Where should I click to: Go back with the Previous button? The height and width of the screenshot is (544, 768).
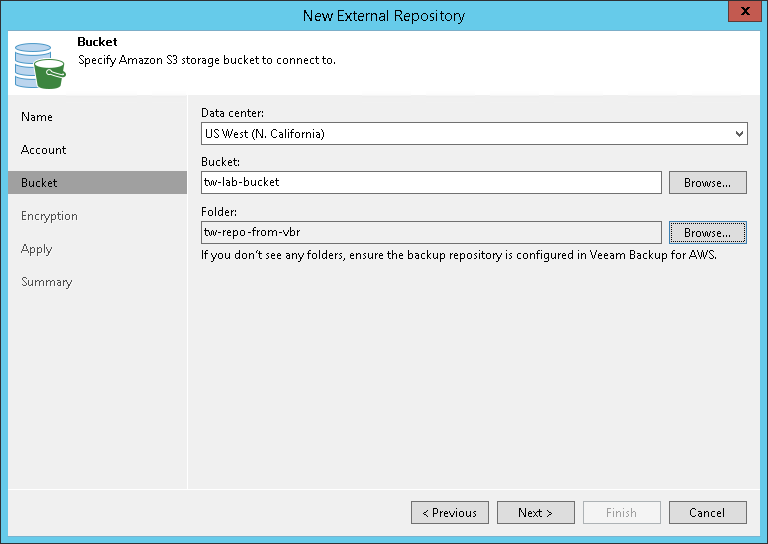[450, 513]
